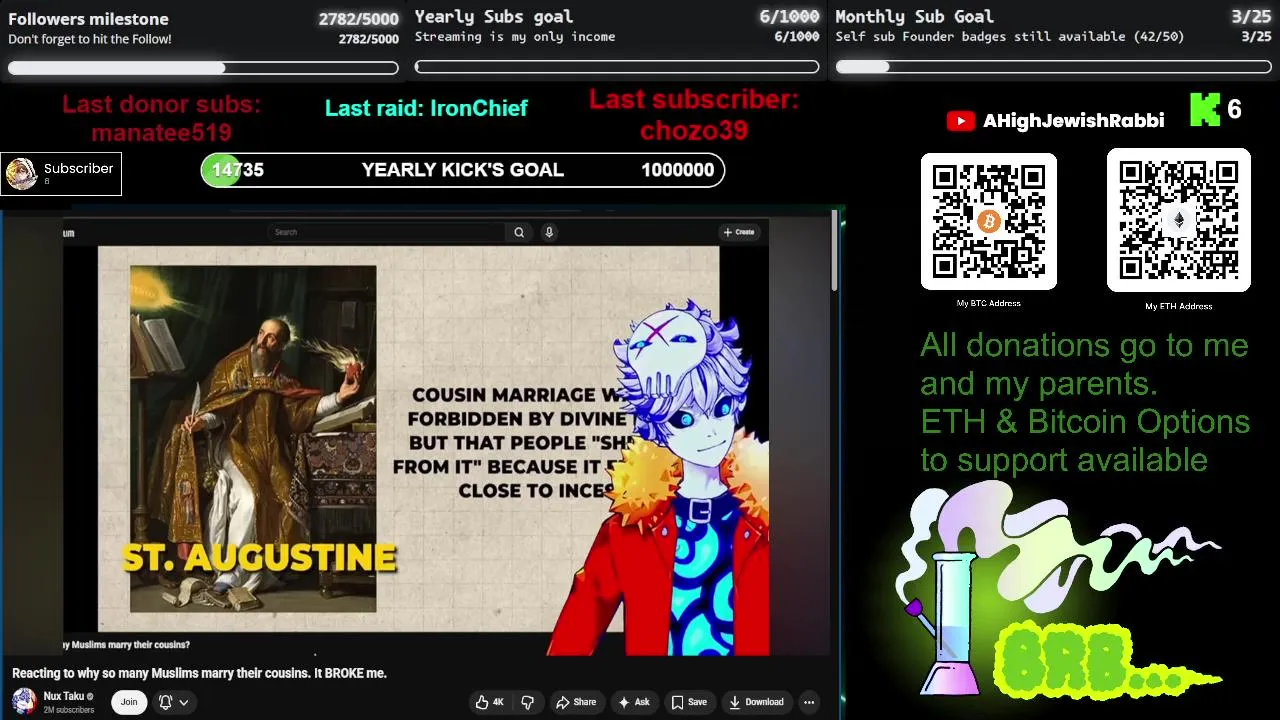Click the 'My BTC Address' caption
Viewport: 1280px width, 720px height.
coord(988,303)
